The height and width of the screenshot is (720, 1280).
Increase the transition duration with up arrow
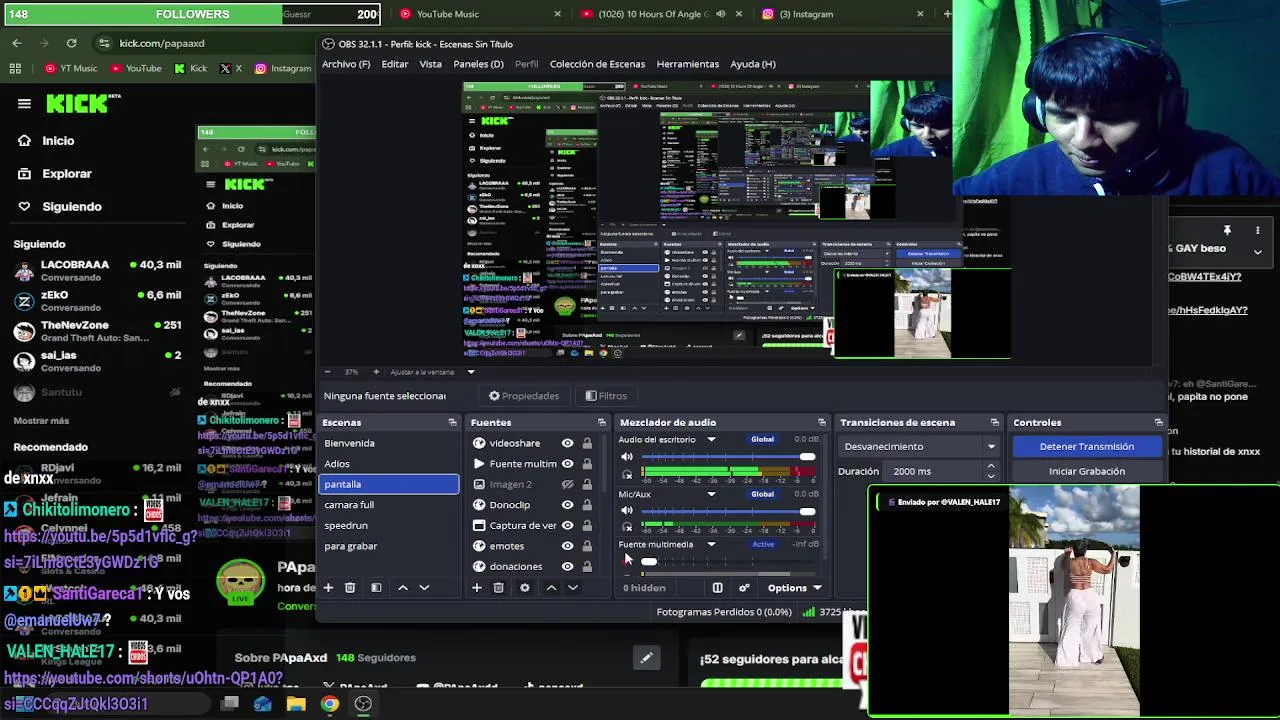(991, 467)
